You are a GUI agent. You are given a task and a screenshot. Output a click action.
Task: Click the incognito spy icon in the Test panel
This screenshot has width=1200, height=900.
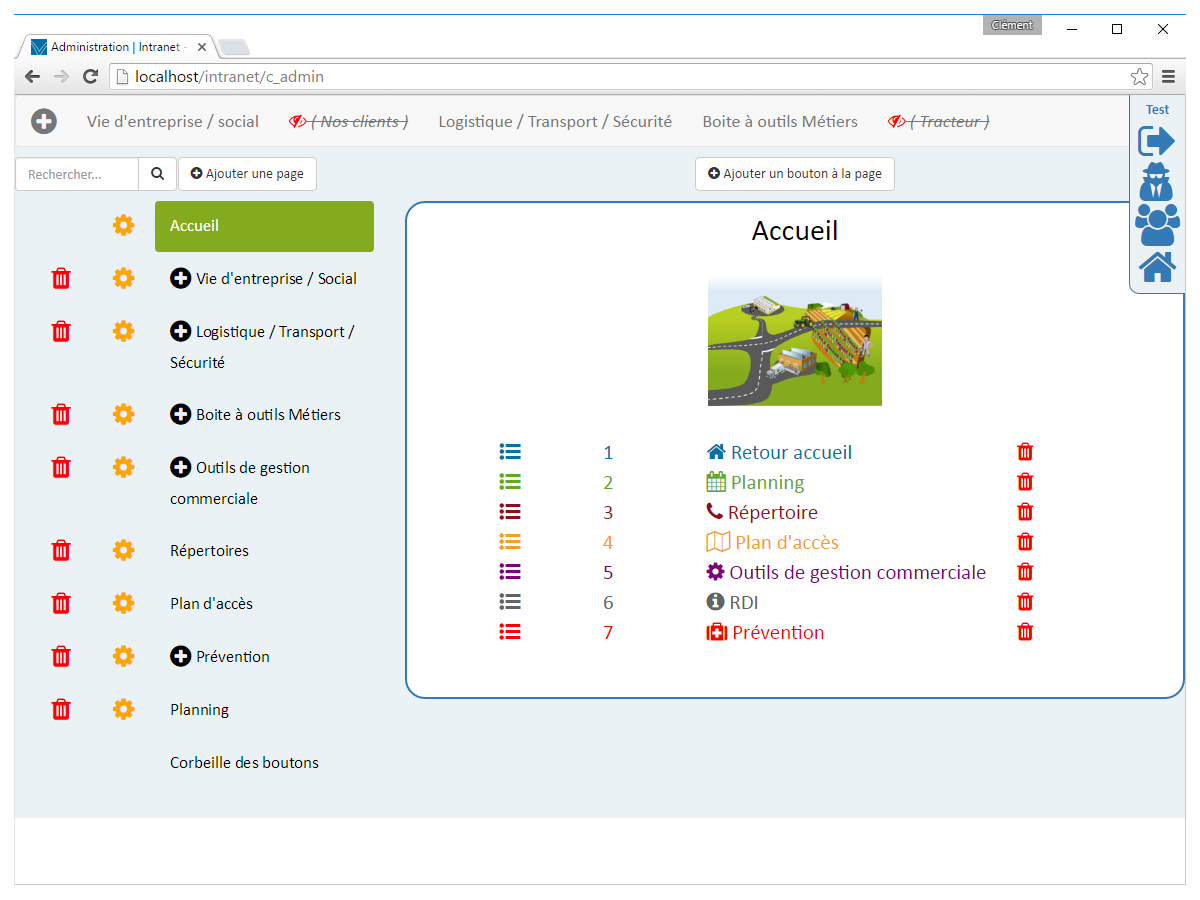(1157, 182)
